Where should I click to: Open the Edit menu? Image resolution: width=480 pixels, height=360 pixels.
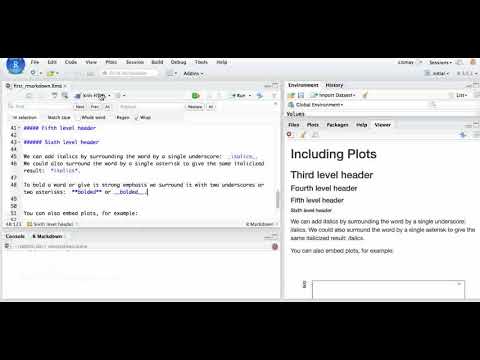coord(52,62)
